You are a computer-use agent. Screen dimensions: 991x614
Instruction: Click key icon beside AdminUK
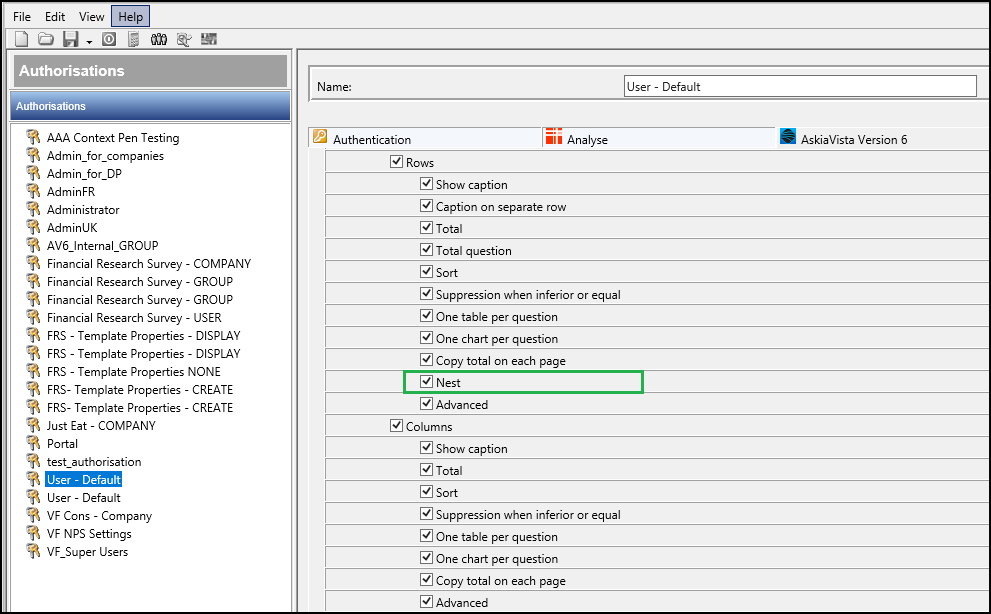pos(33,228)
